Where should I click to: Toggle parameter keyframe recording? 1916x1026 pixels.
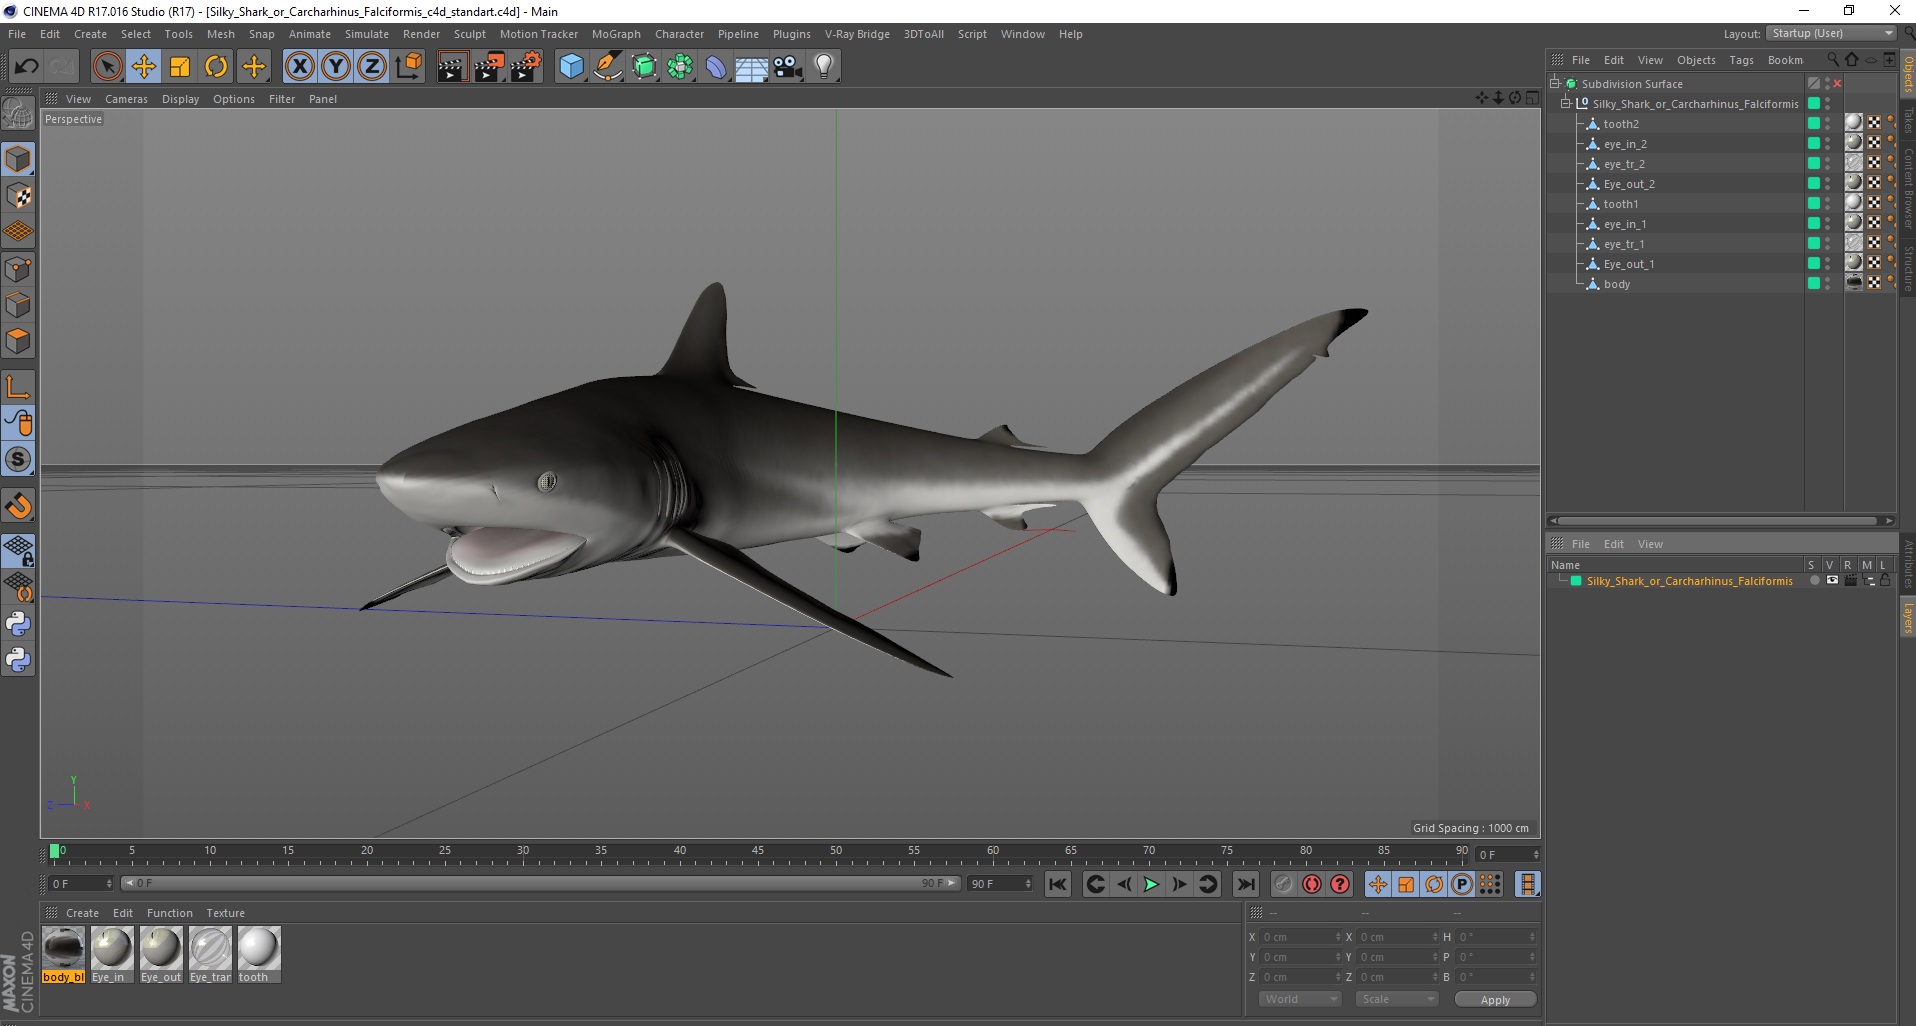[1462, 884]
